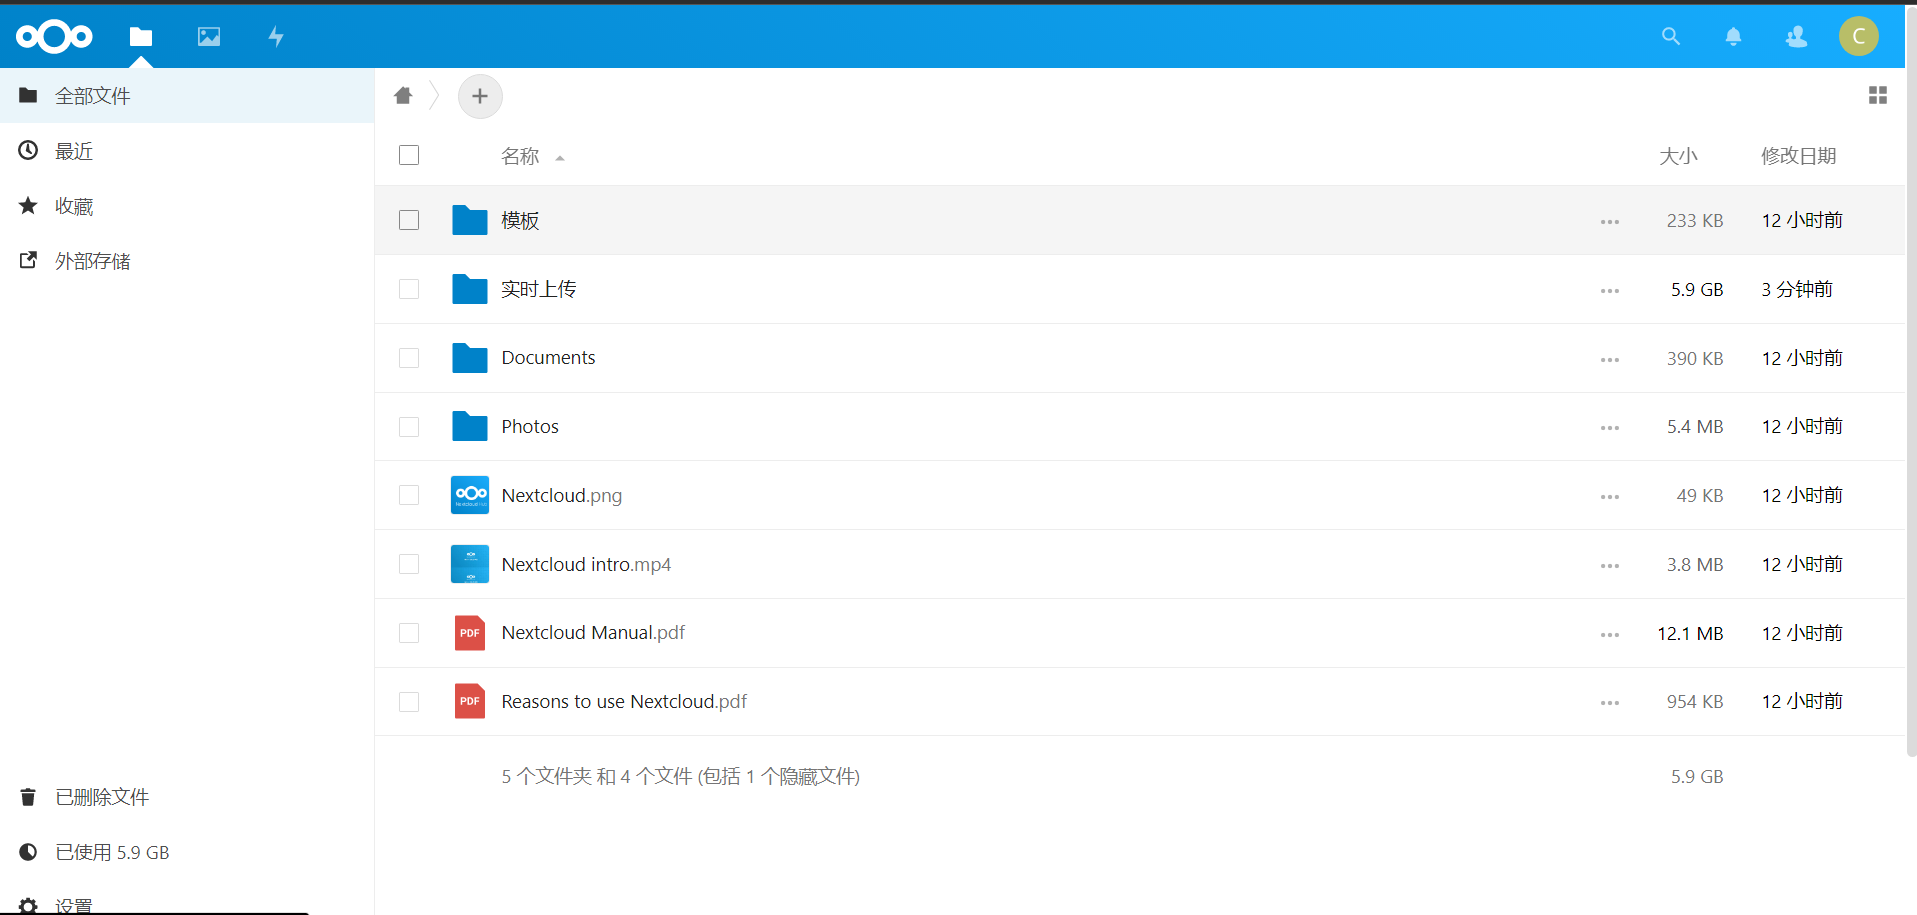Click the Nextcloud logo in header

tap(54, 37)
